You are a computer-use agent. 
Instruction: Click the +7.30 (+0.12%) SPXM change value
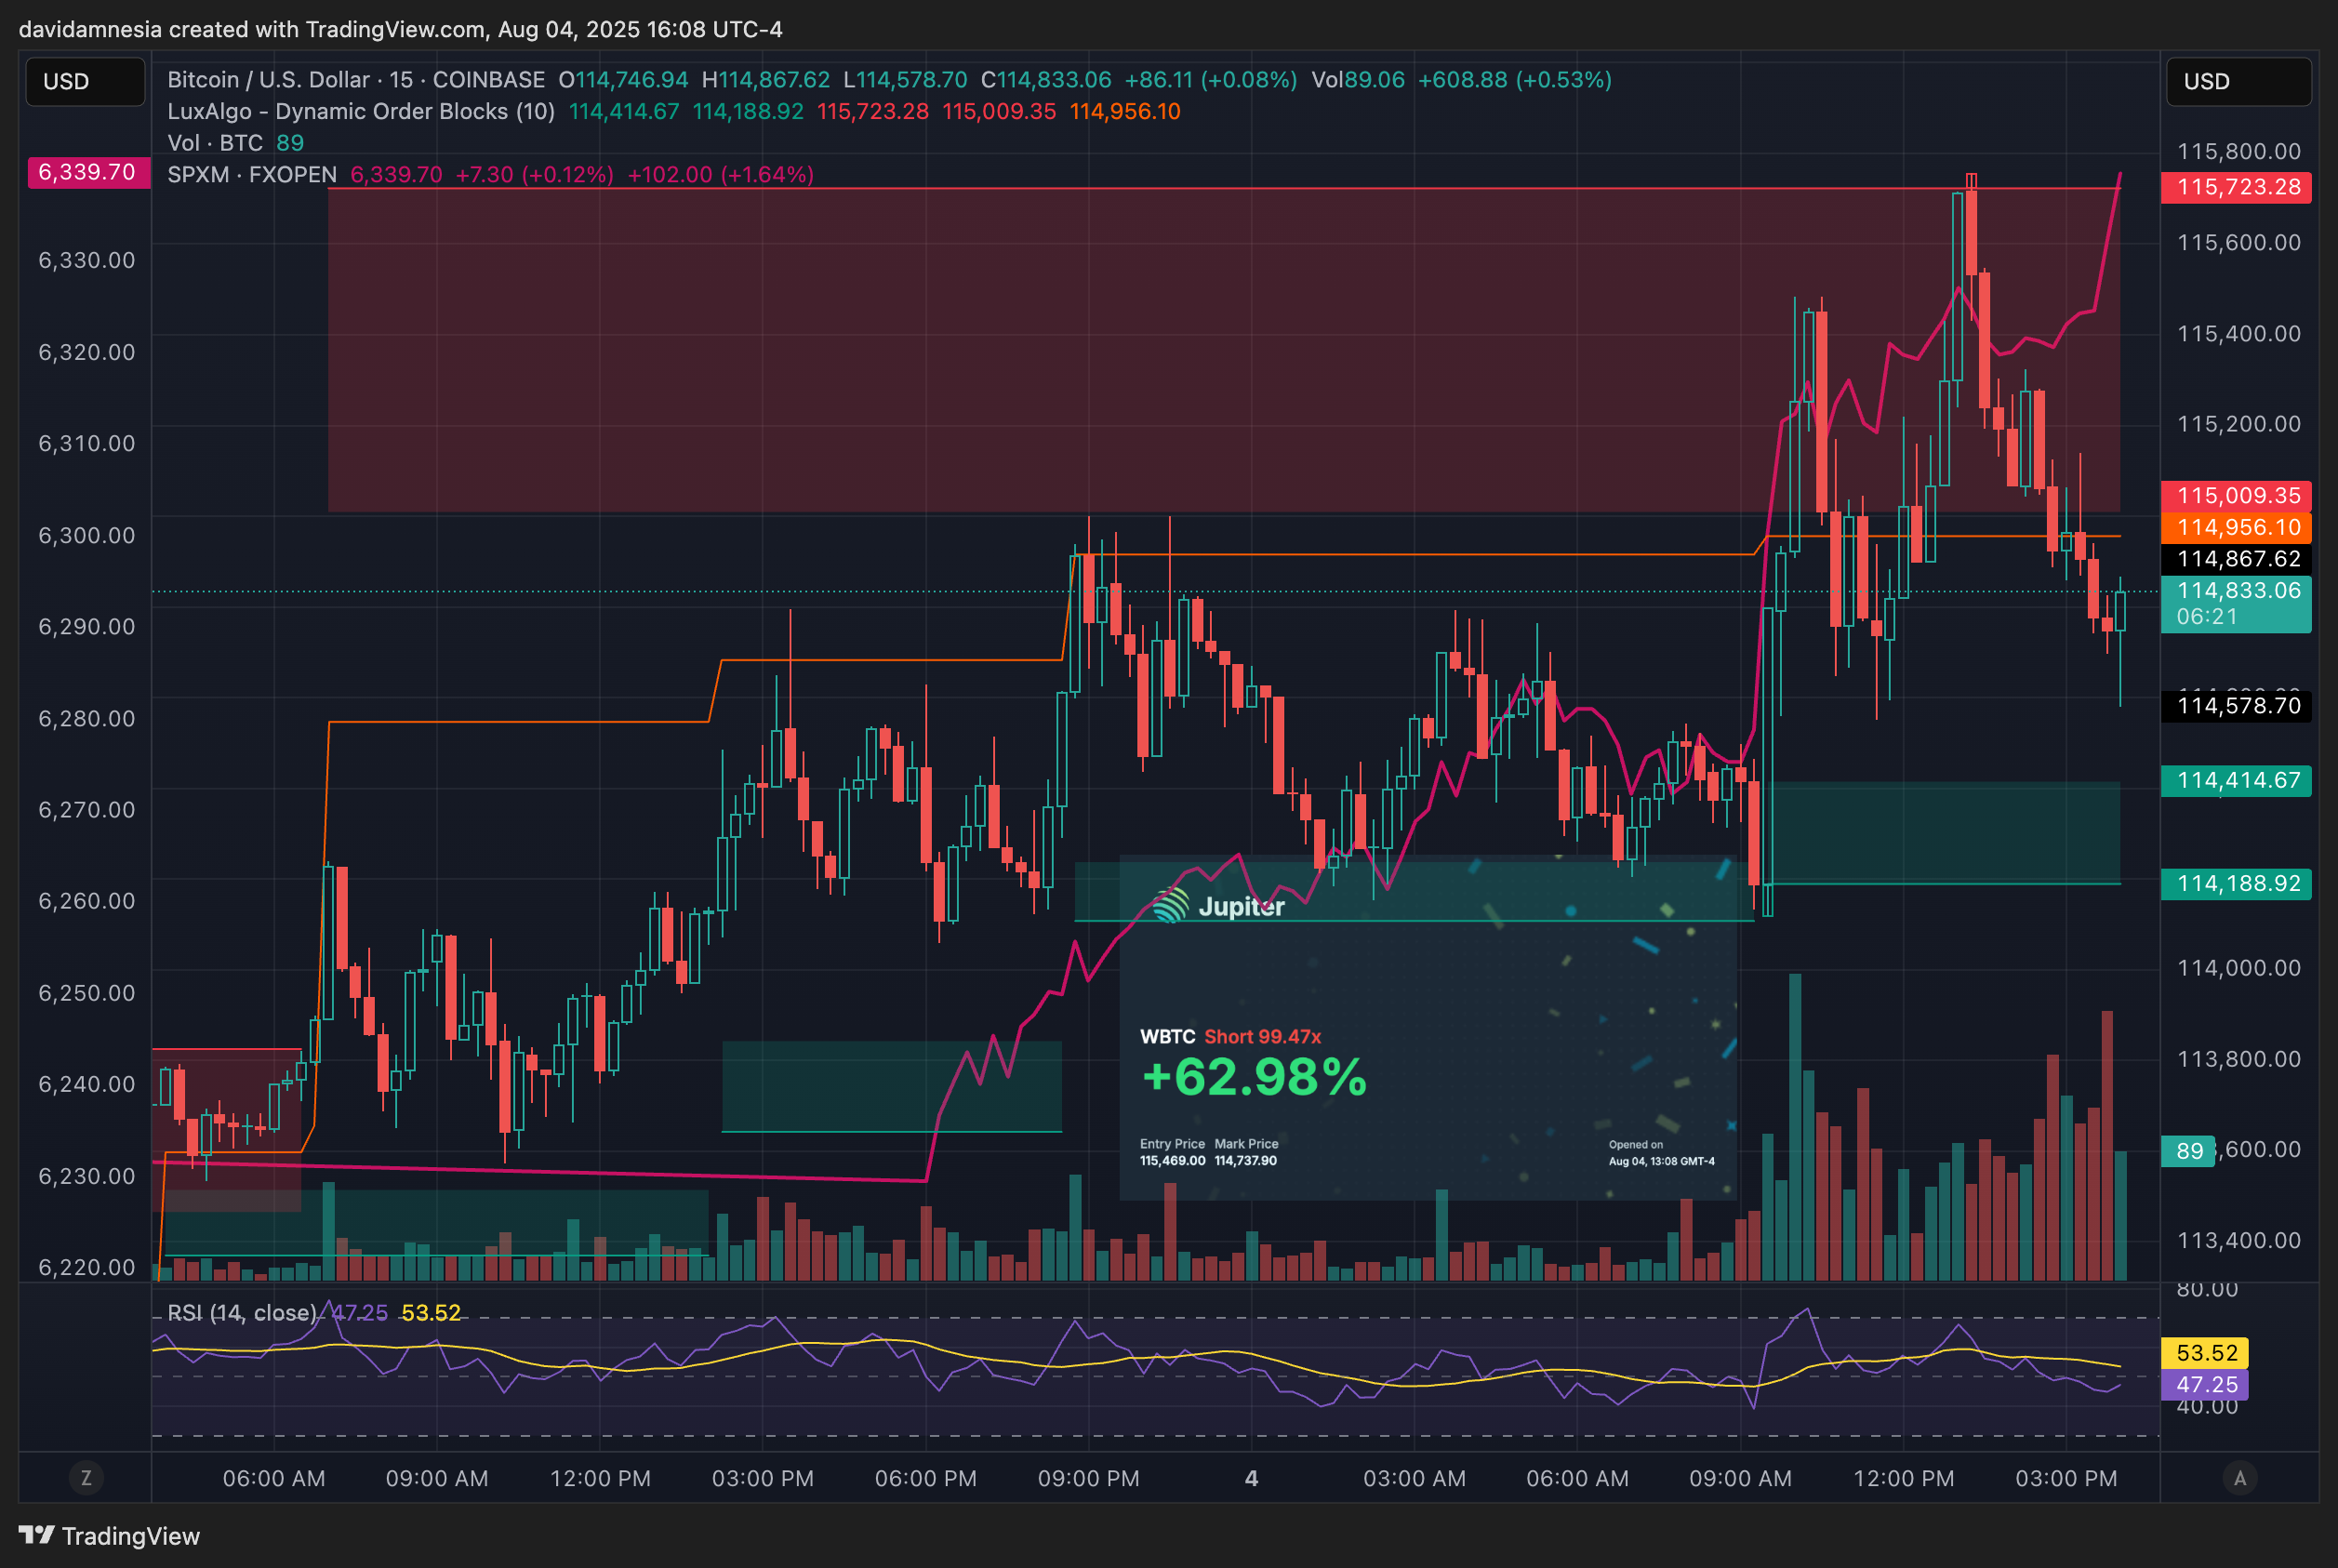[534, 174]
